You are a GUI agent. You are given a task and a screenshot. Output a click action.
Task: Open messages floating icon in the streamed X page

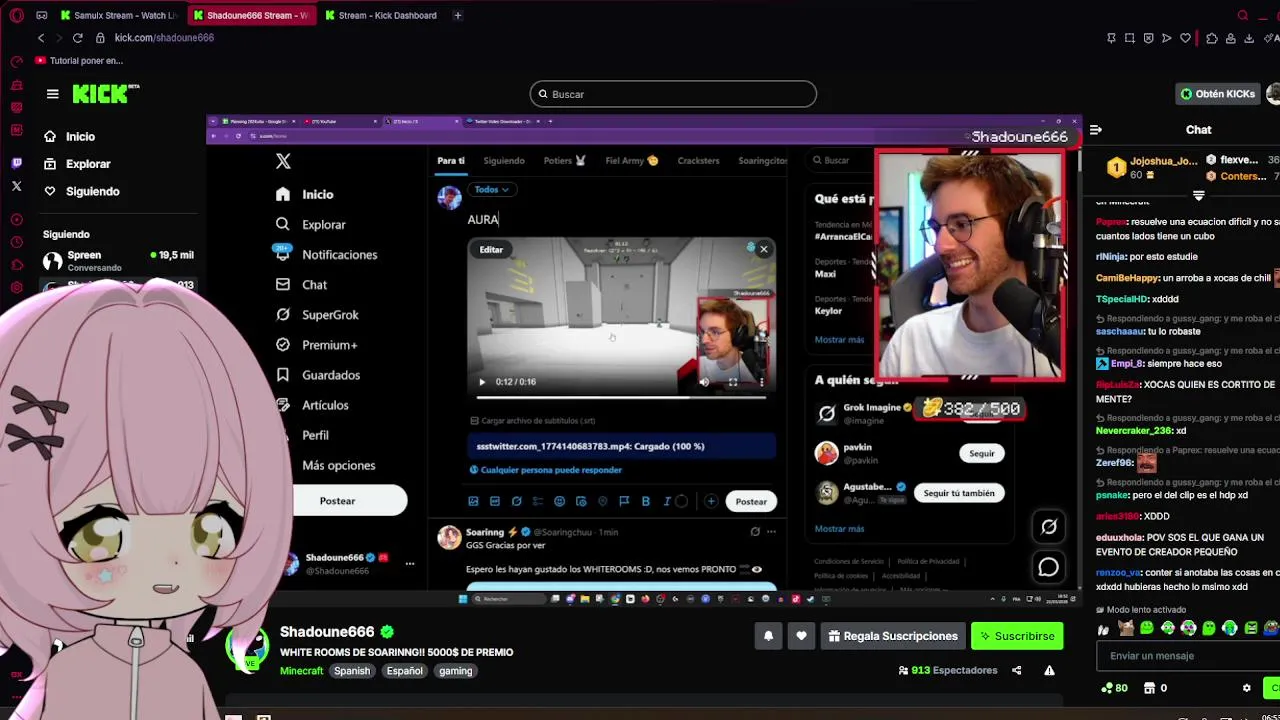point(1048,568)
